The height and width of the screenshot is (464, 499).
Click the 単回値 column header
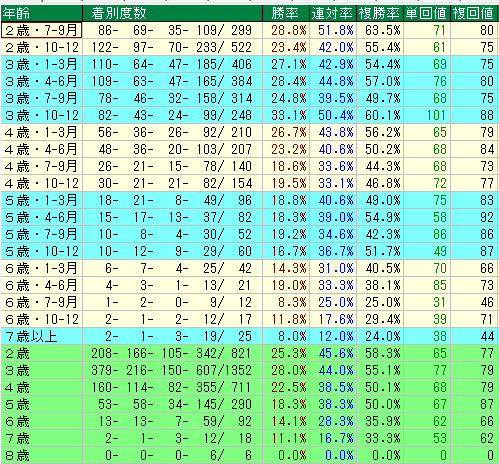coord(427,13)
